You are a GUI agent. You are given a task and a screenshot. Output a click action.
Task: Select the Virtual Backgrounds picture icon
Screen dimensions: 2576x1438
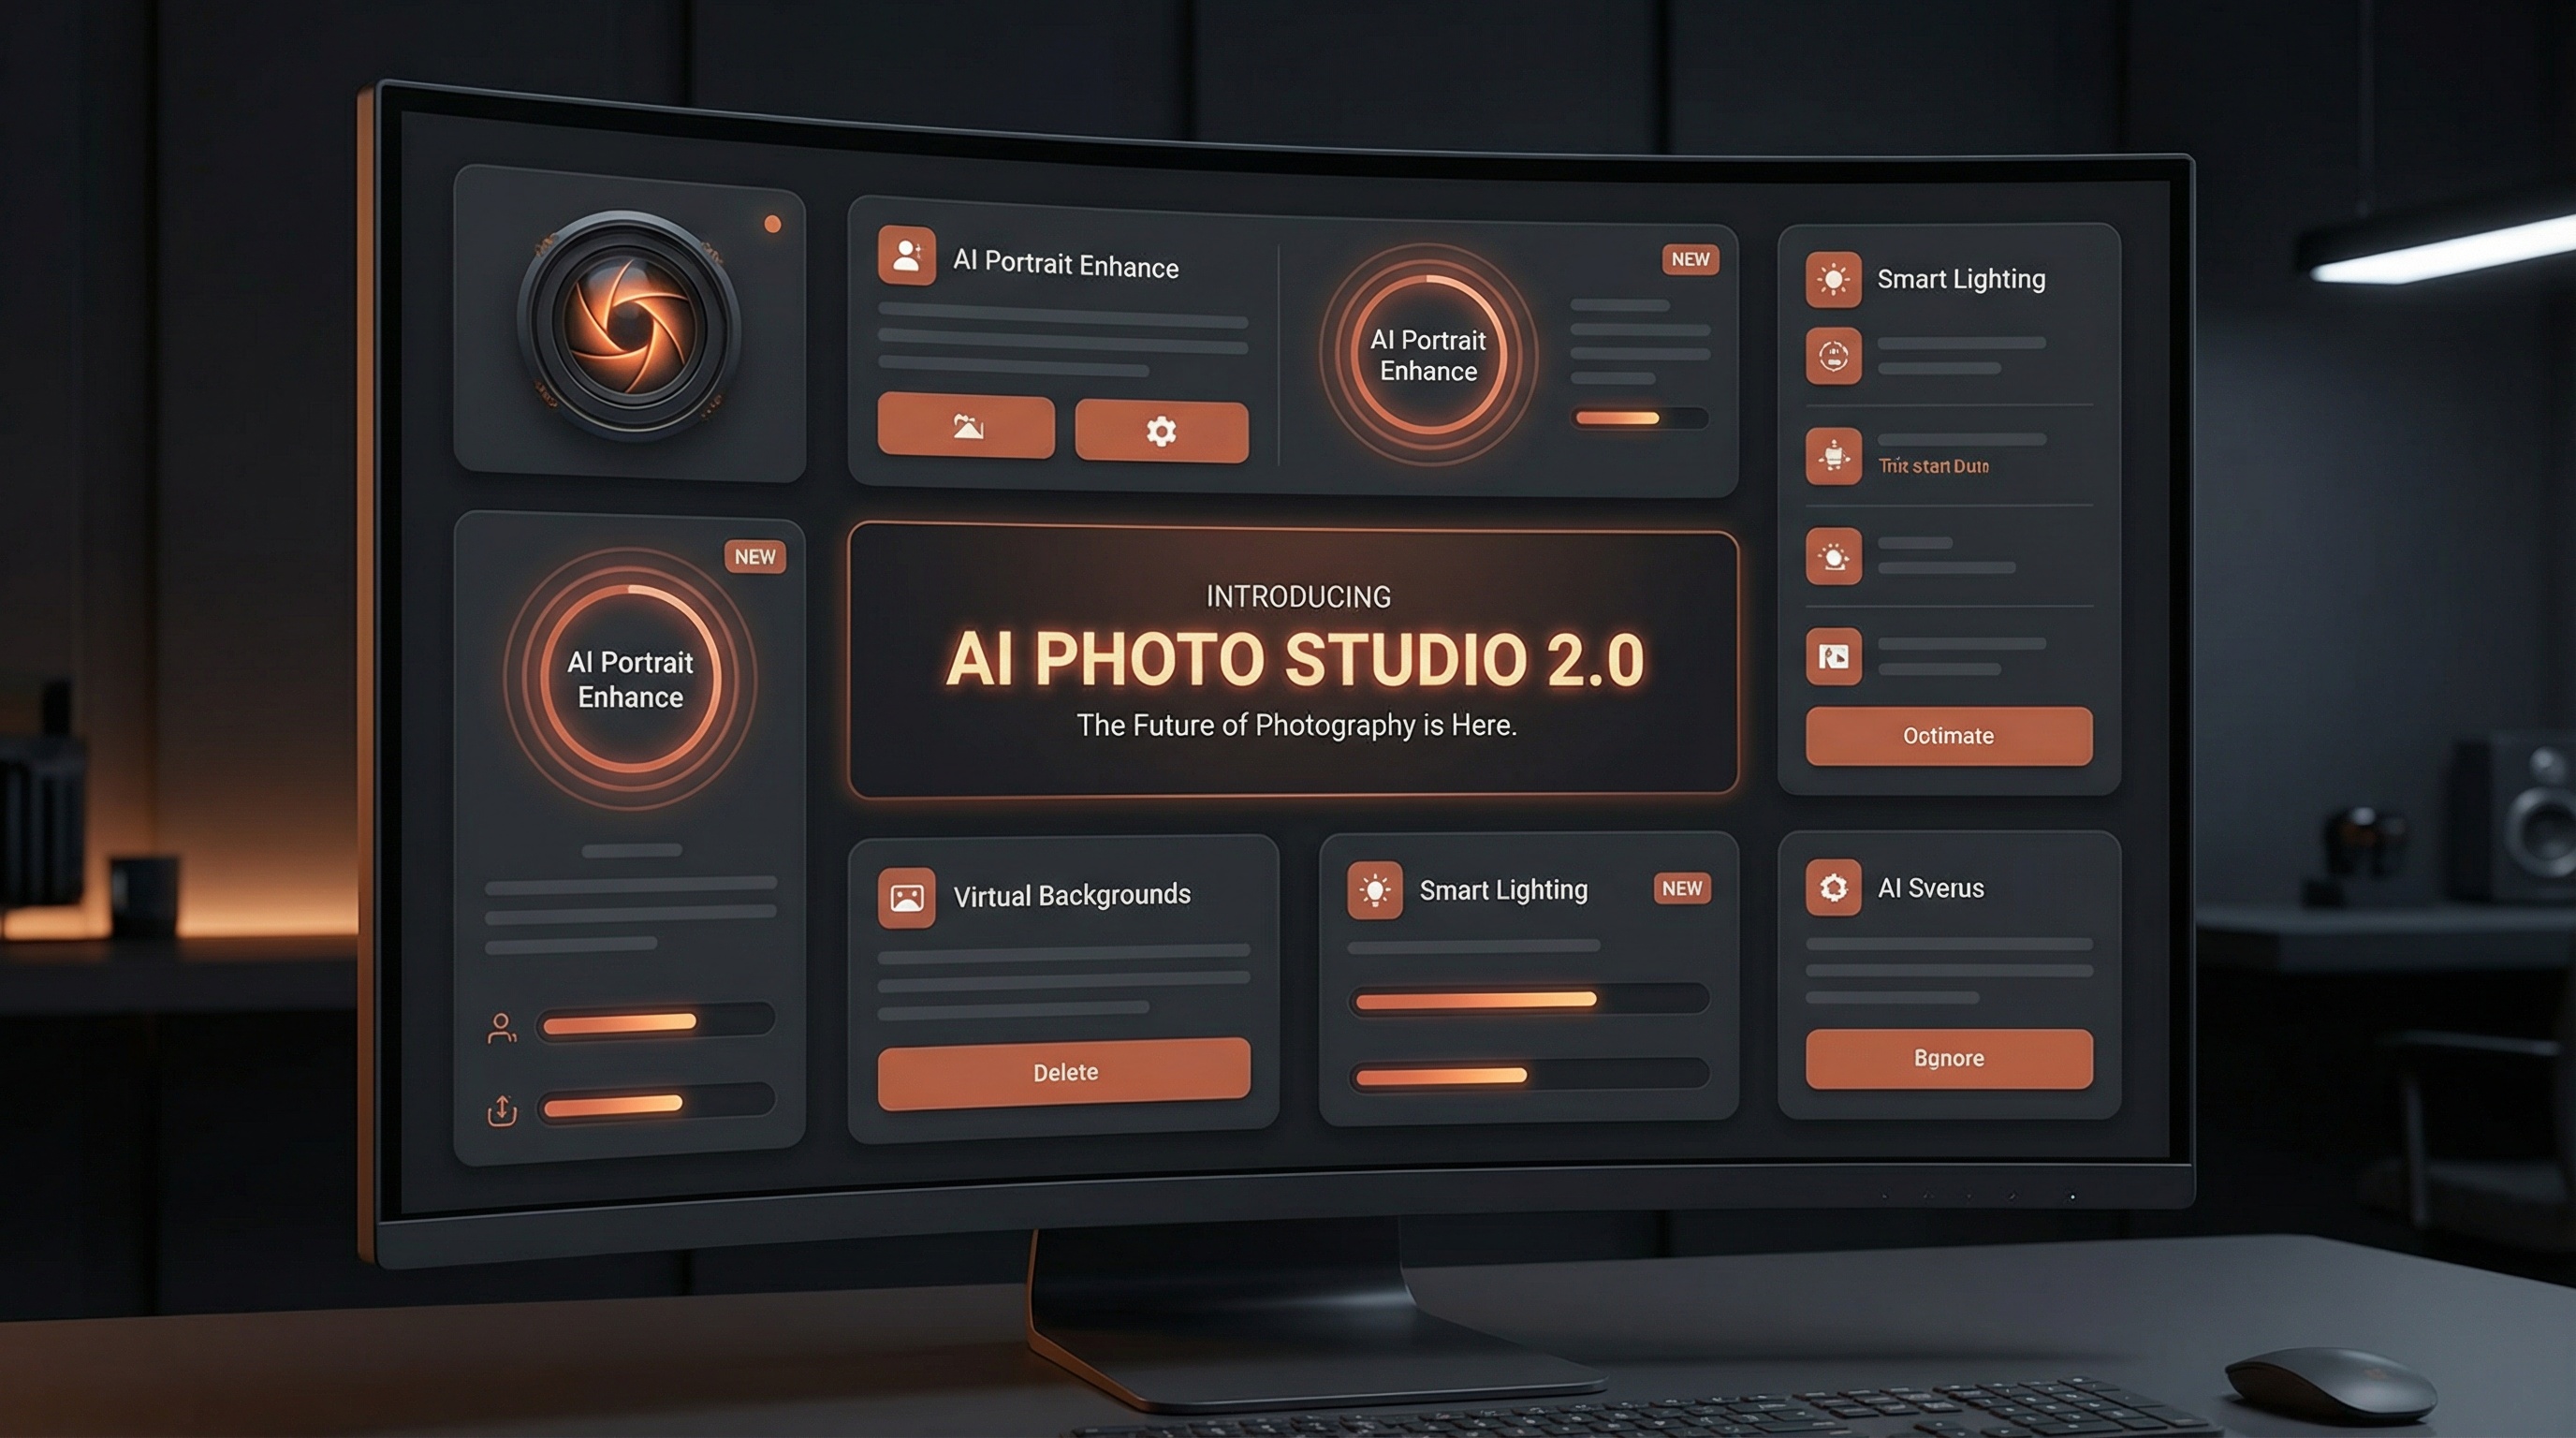(906, 896)
